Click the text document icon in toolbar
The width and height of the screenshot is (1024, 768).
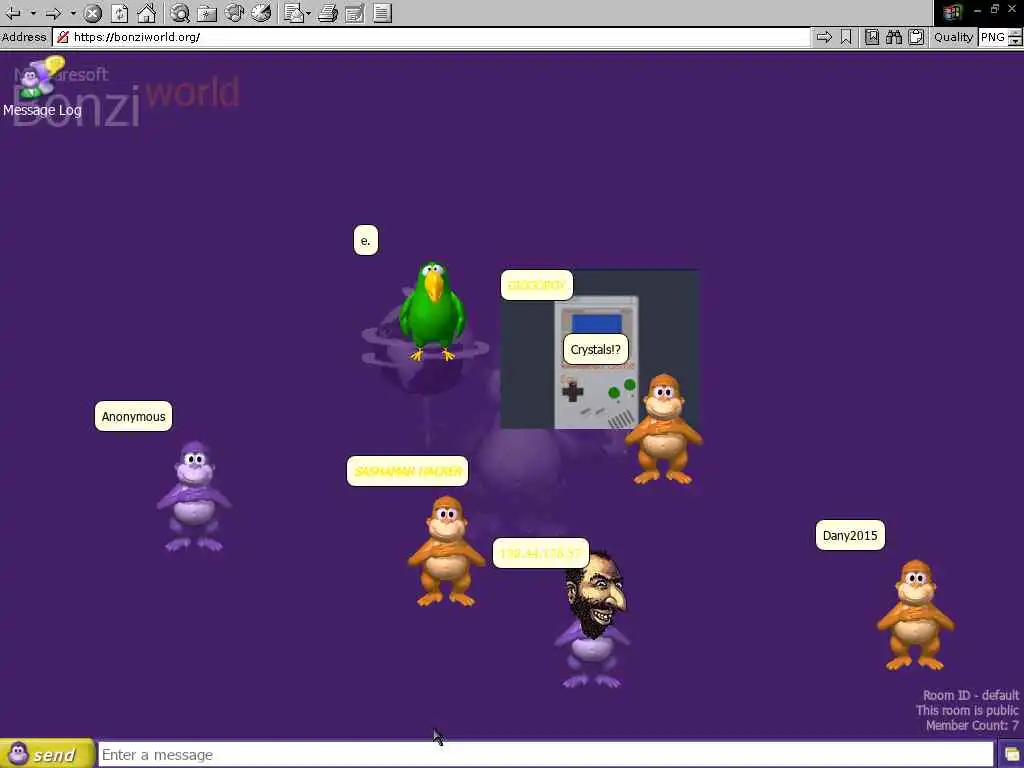[383, 13]
